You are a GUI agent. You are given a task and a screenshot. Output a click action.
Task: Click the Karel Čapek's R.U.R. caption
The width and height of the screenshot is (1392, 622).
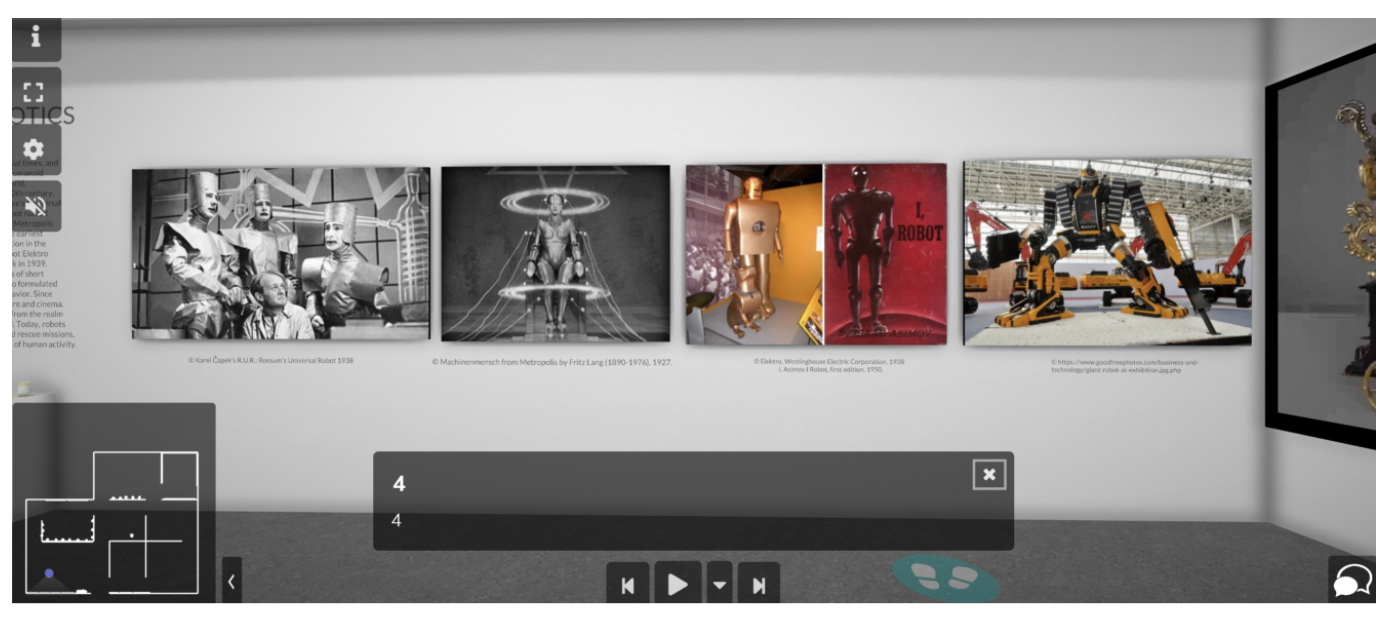271,360
